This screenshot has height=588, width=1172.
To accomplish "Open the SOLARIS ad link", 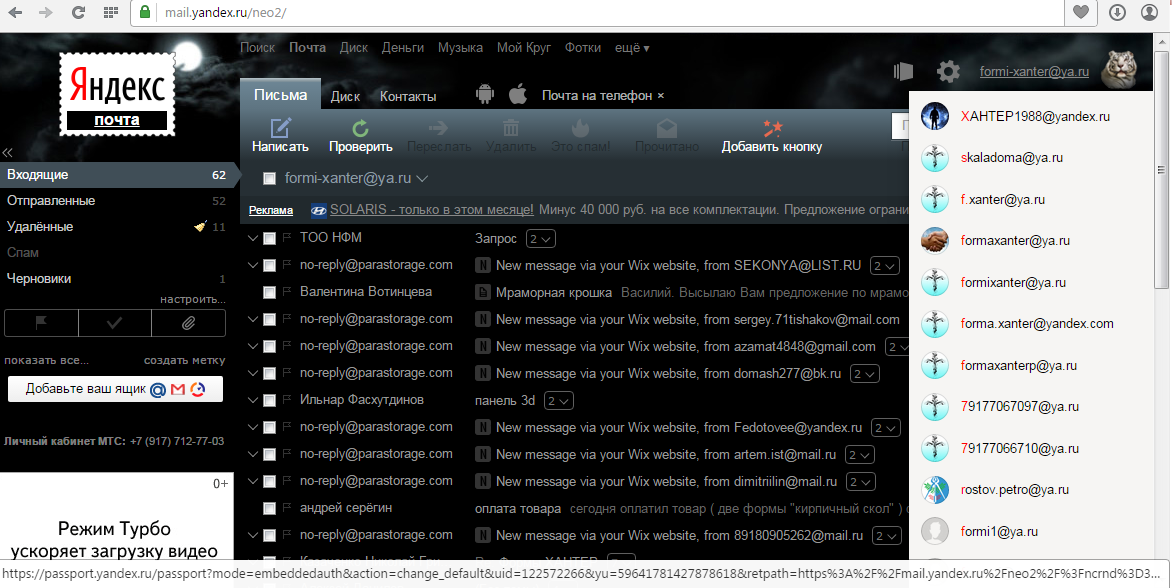I will tap(431, 210).
